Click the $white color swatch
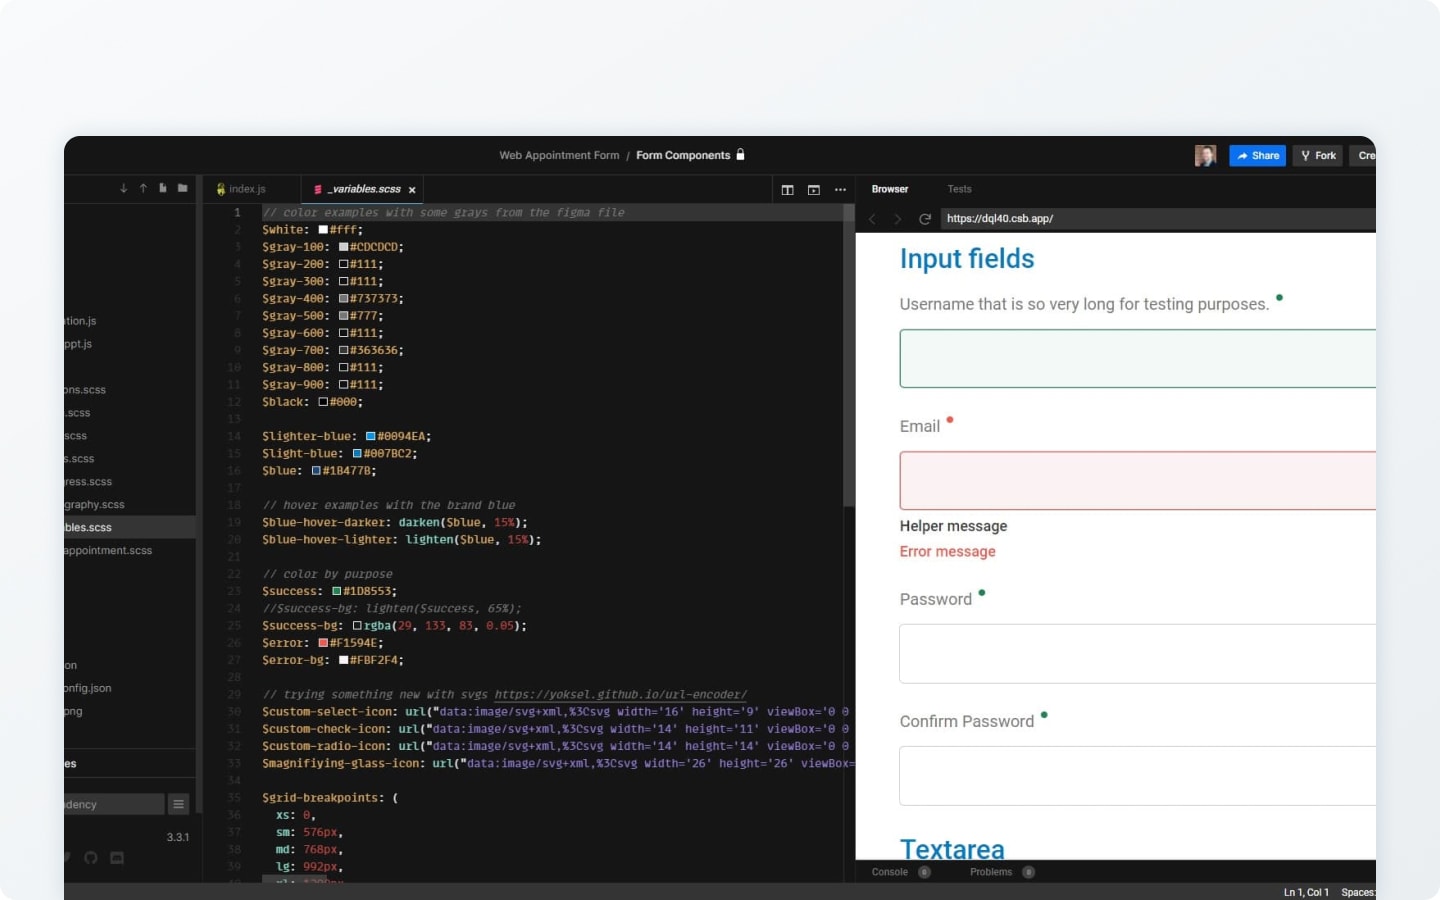This screenshot has height=900, width=1440. [323, 230]
